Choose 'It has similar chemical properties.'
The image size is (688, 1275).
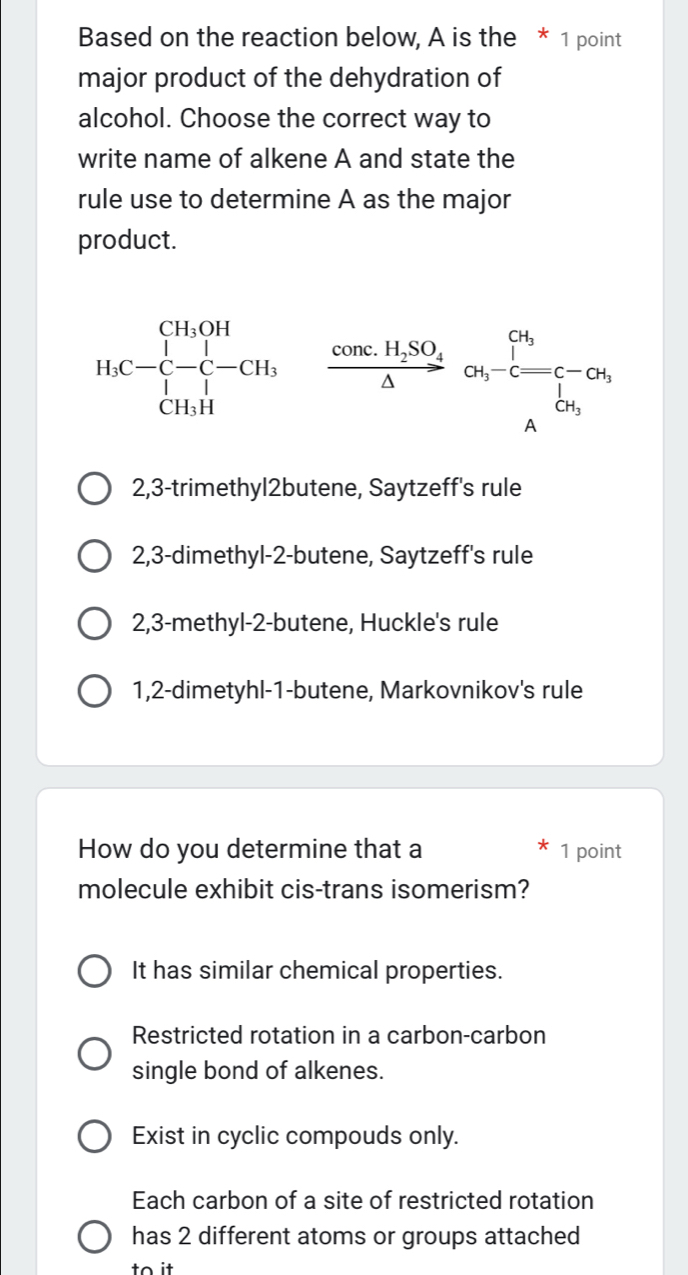coord(94,970)
